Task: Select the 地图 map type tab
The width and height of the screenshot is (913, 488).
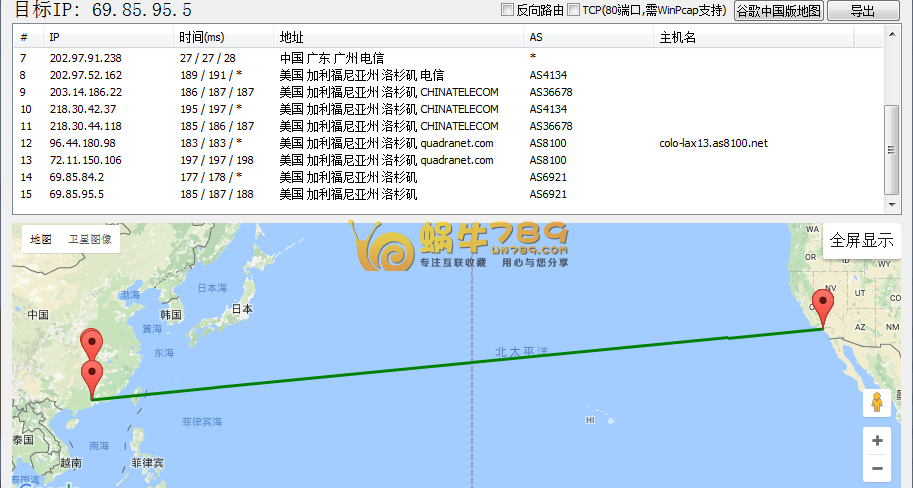Action: click(x=40, y=240)
